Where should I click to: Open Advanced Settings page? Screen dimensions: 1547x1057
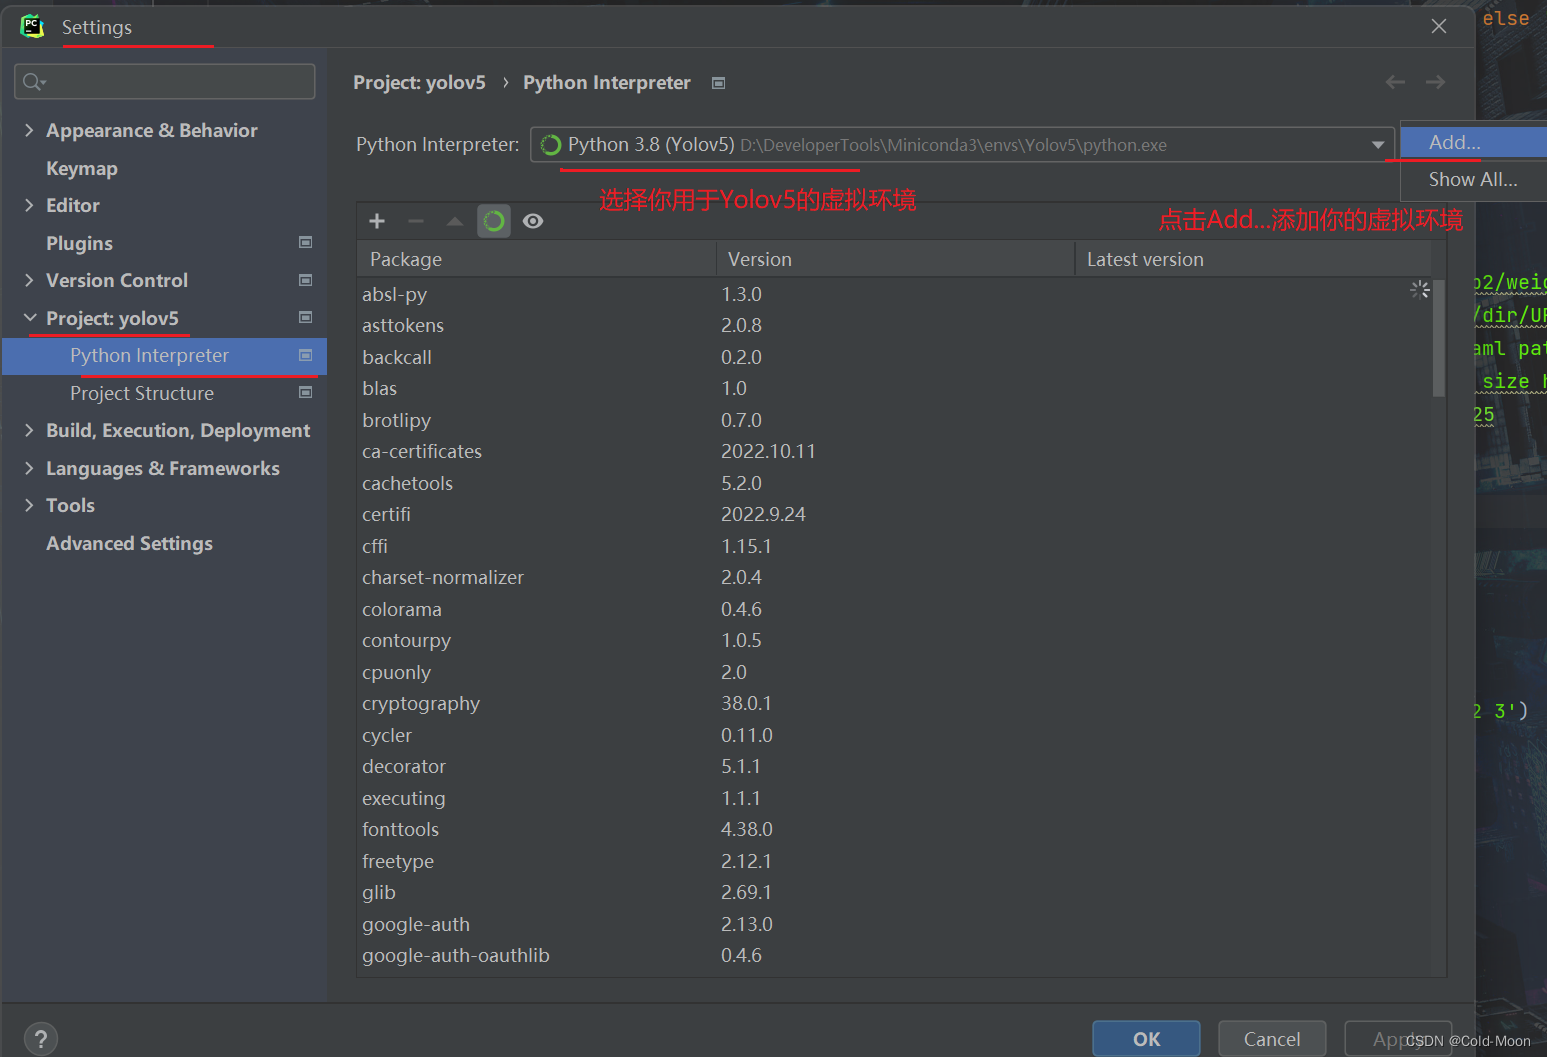tap(129, 543)
